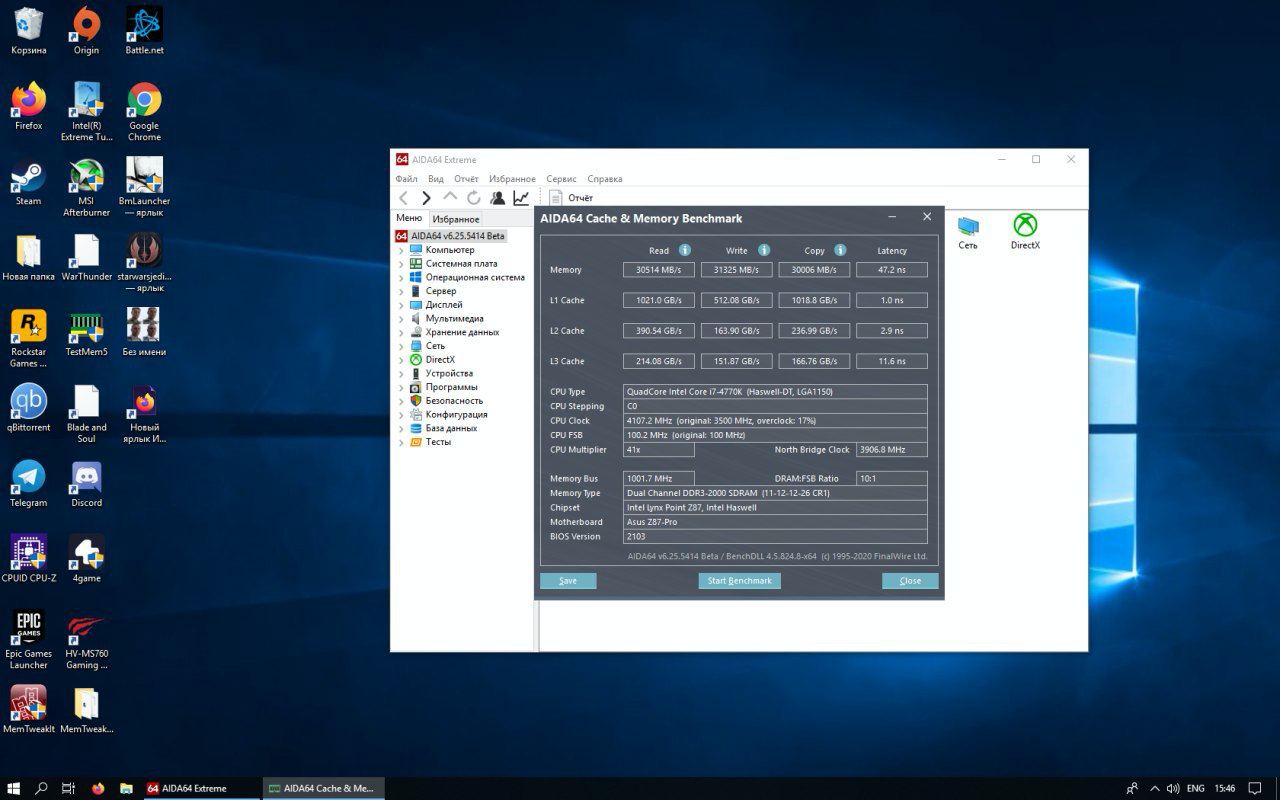Image resolution: width=1280 pixels, height=800 pixels.
Task: Click the Close button in benchmark dialog
Action: [910, 581]
